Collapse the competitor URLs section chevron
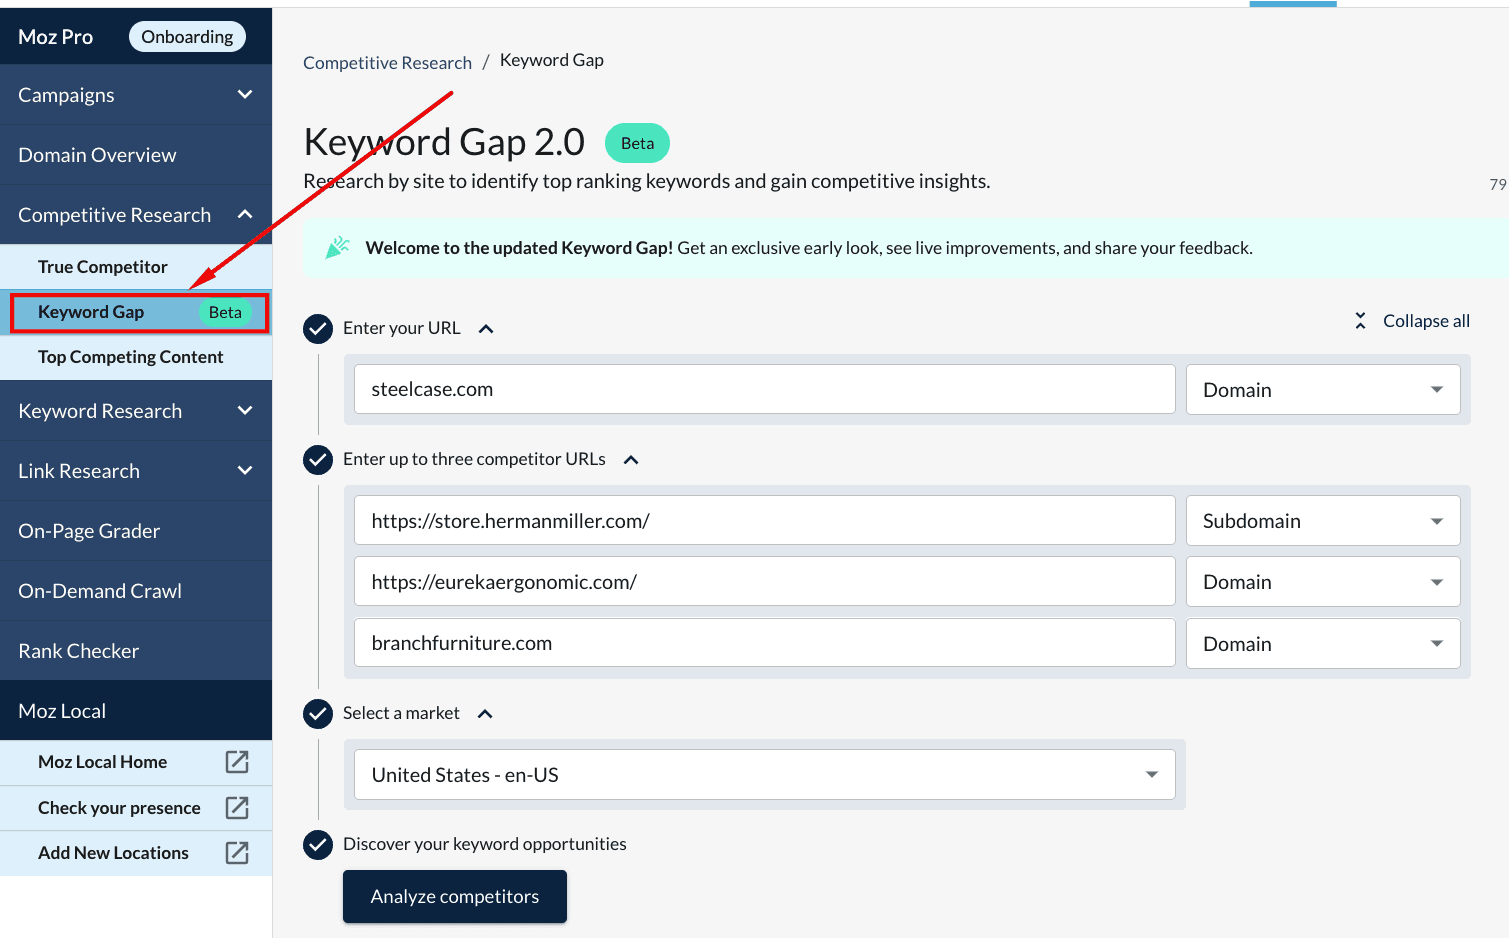 [631, 460]
